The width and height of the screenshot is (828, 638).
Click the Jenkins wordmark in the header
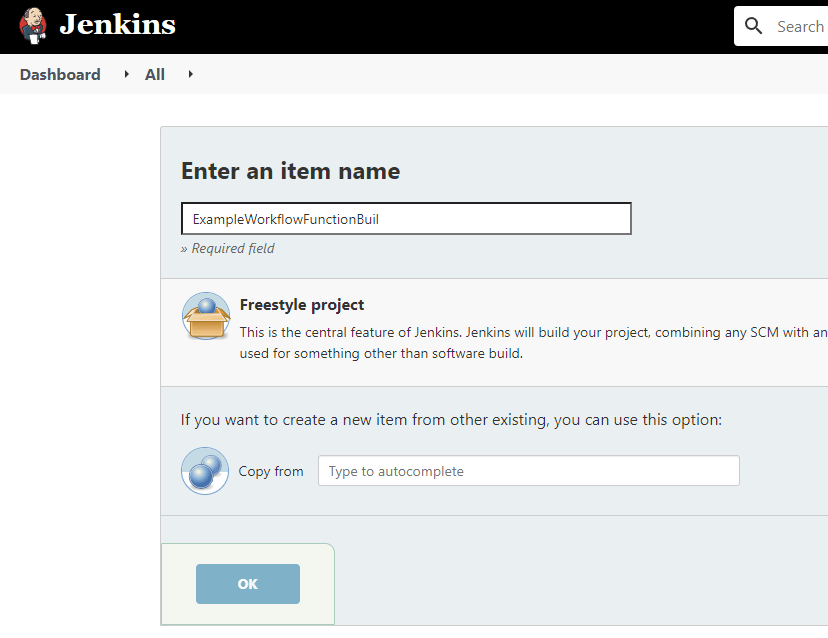point(117,25)
